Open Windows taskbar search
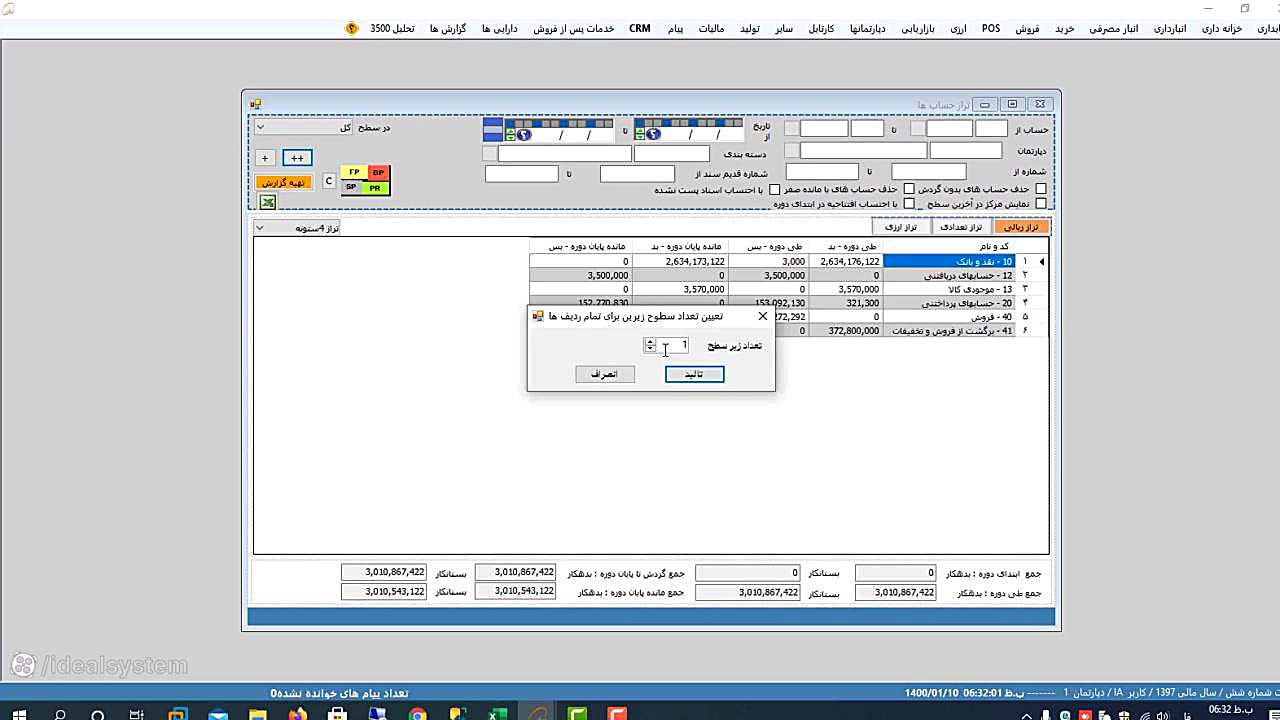1280x720 pixels. (60, 715)
